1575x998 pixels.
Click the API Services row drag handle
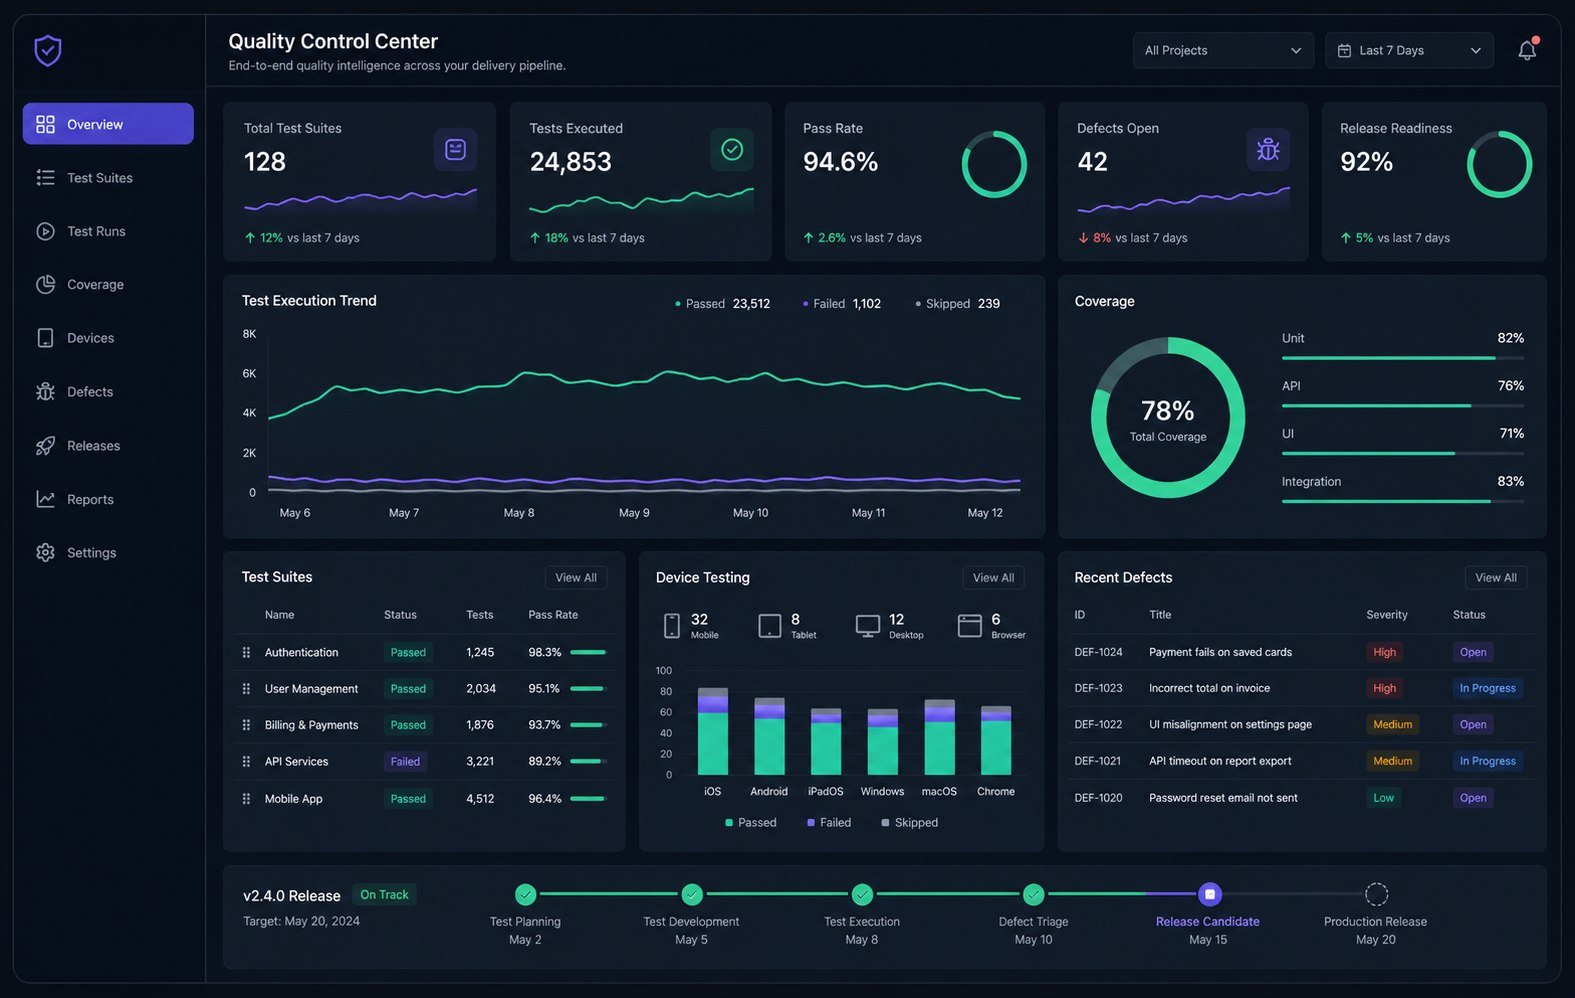(x=246, y=762)
